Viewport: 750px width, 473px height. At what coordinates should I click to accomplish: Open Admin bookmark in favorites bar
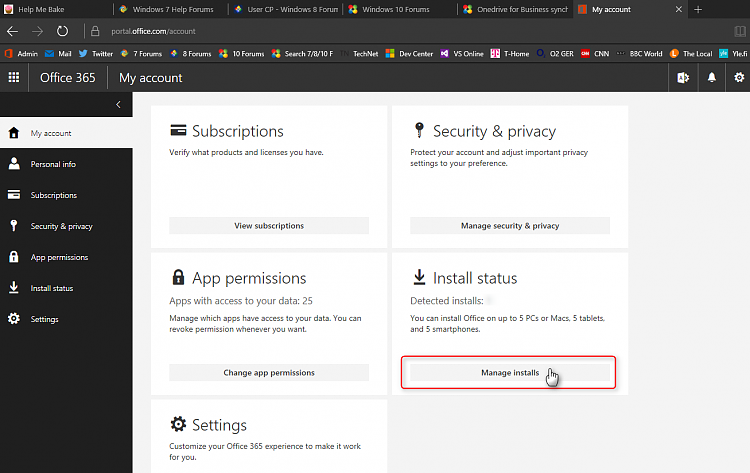tap(22, 54)
